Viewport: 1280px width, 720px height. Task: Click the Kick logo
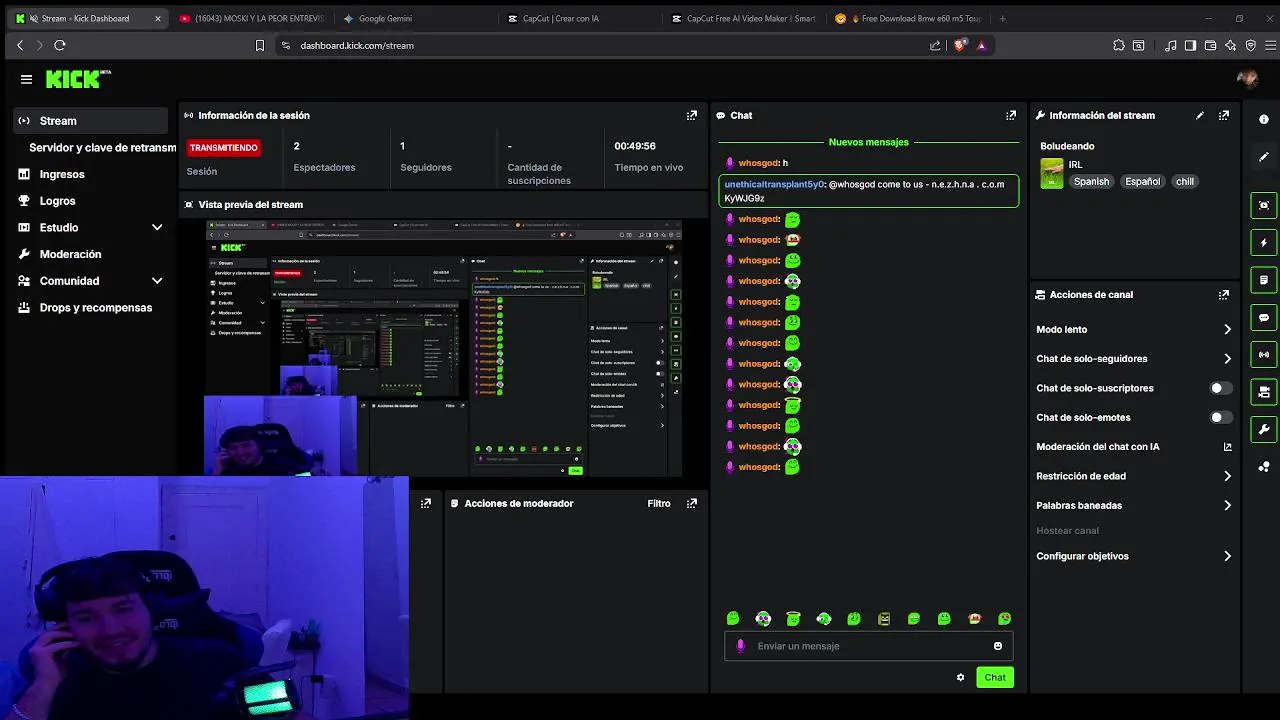click(73, 79)
